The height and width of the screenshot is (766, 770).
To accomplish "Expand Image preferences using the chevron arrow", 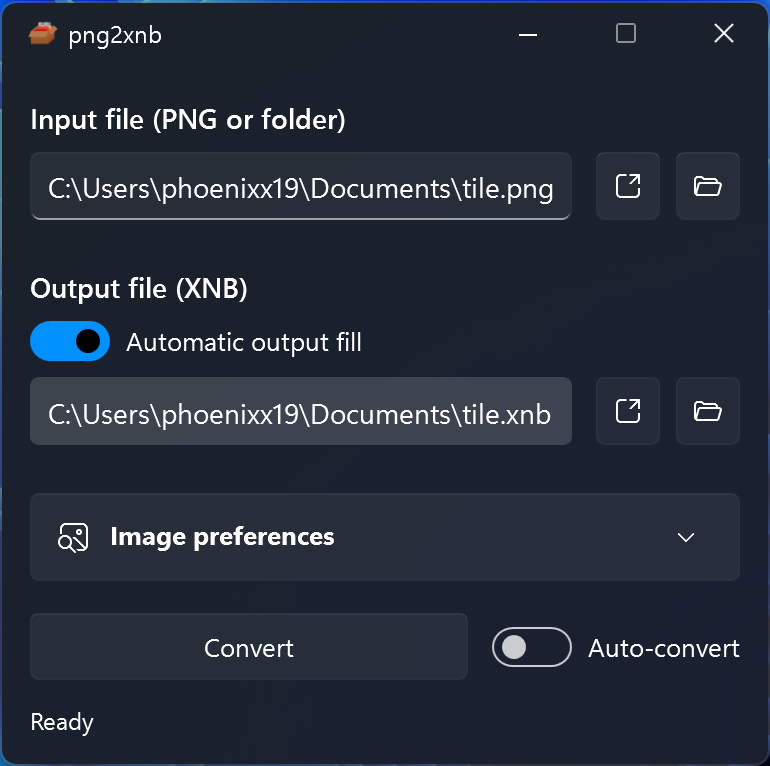I will pyautogui.click(x=686, y=537).
